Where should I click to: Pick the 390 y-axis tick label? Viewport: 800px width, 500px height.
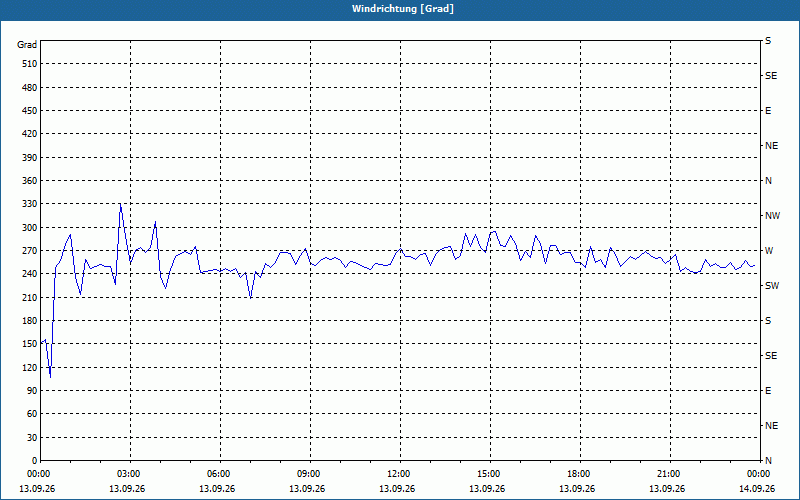(30, 158)
